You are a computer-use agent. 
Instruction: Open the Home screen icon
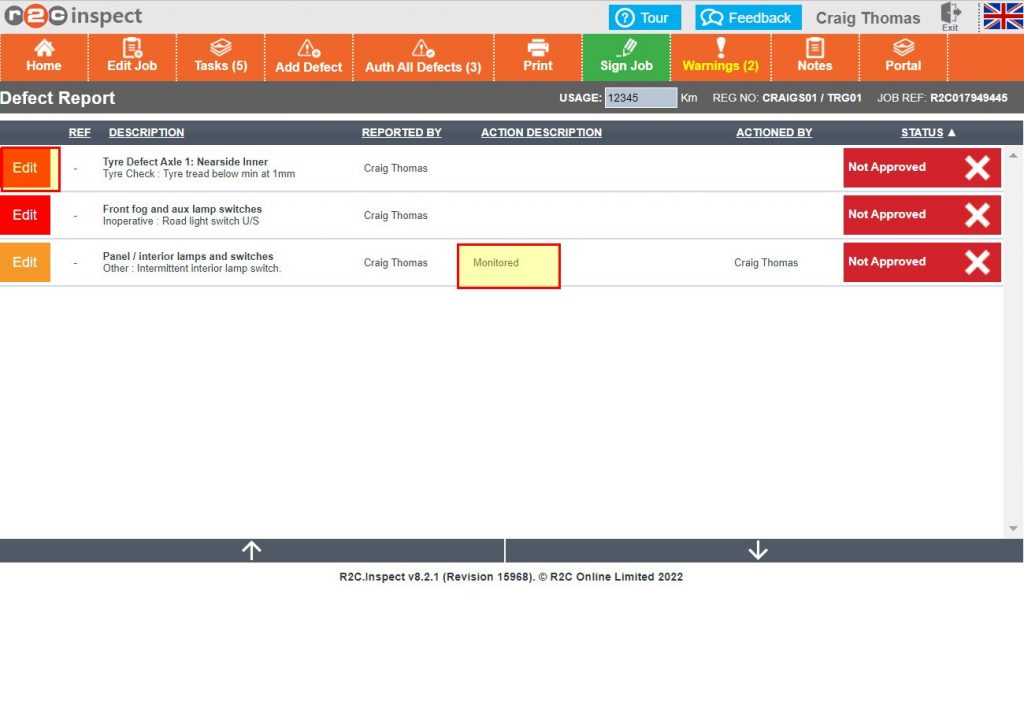point(44,57)
